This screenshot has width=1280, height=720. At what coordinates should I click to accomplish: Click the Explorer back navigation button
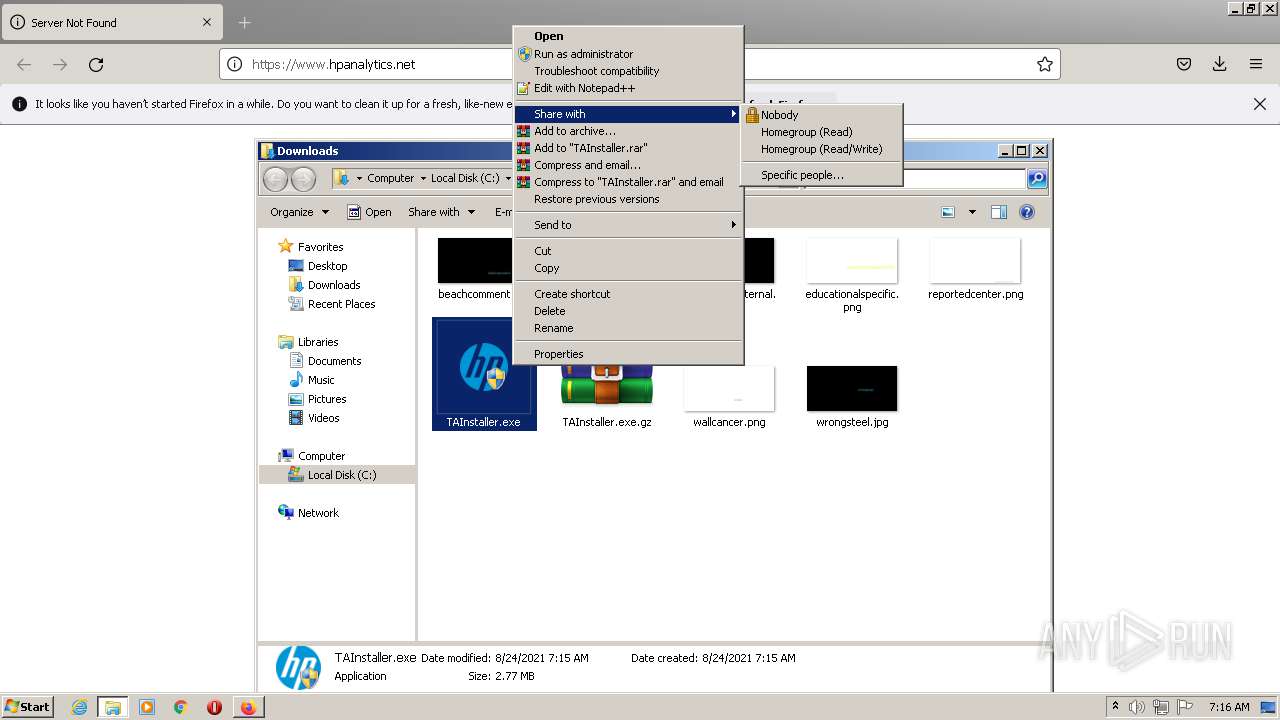point(276,179)
